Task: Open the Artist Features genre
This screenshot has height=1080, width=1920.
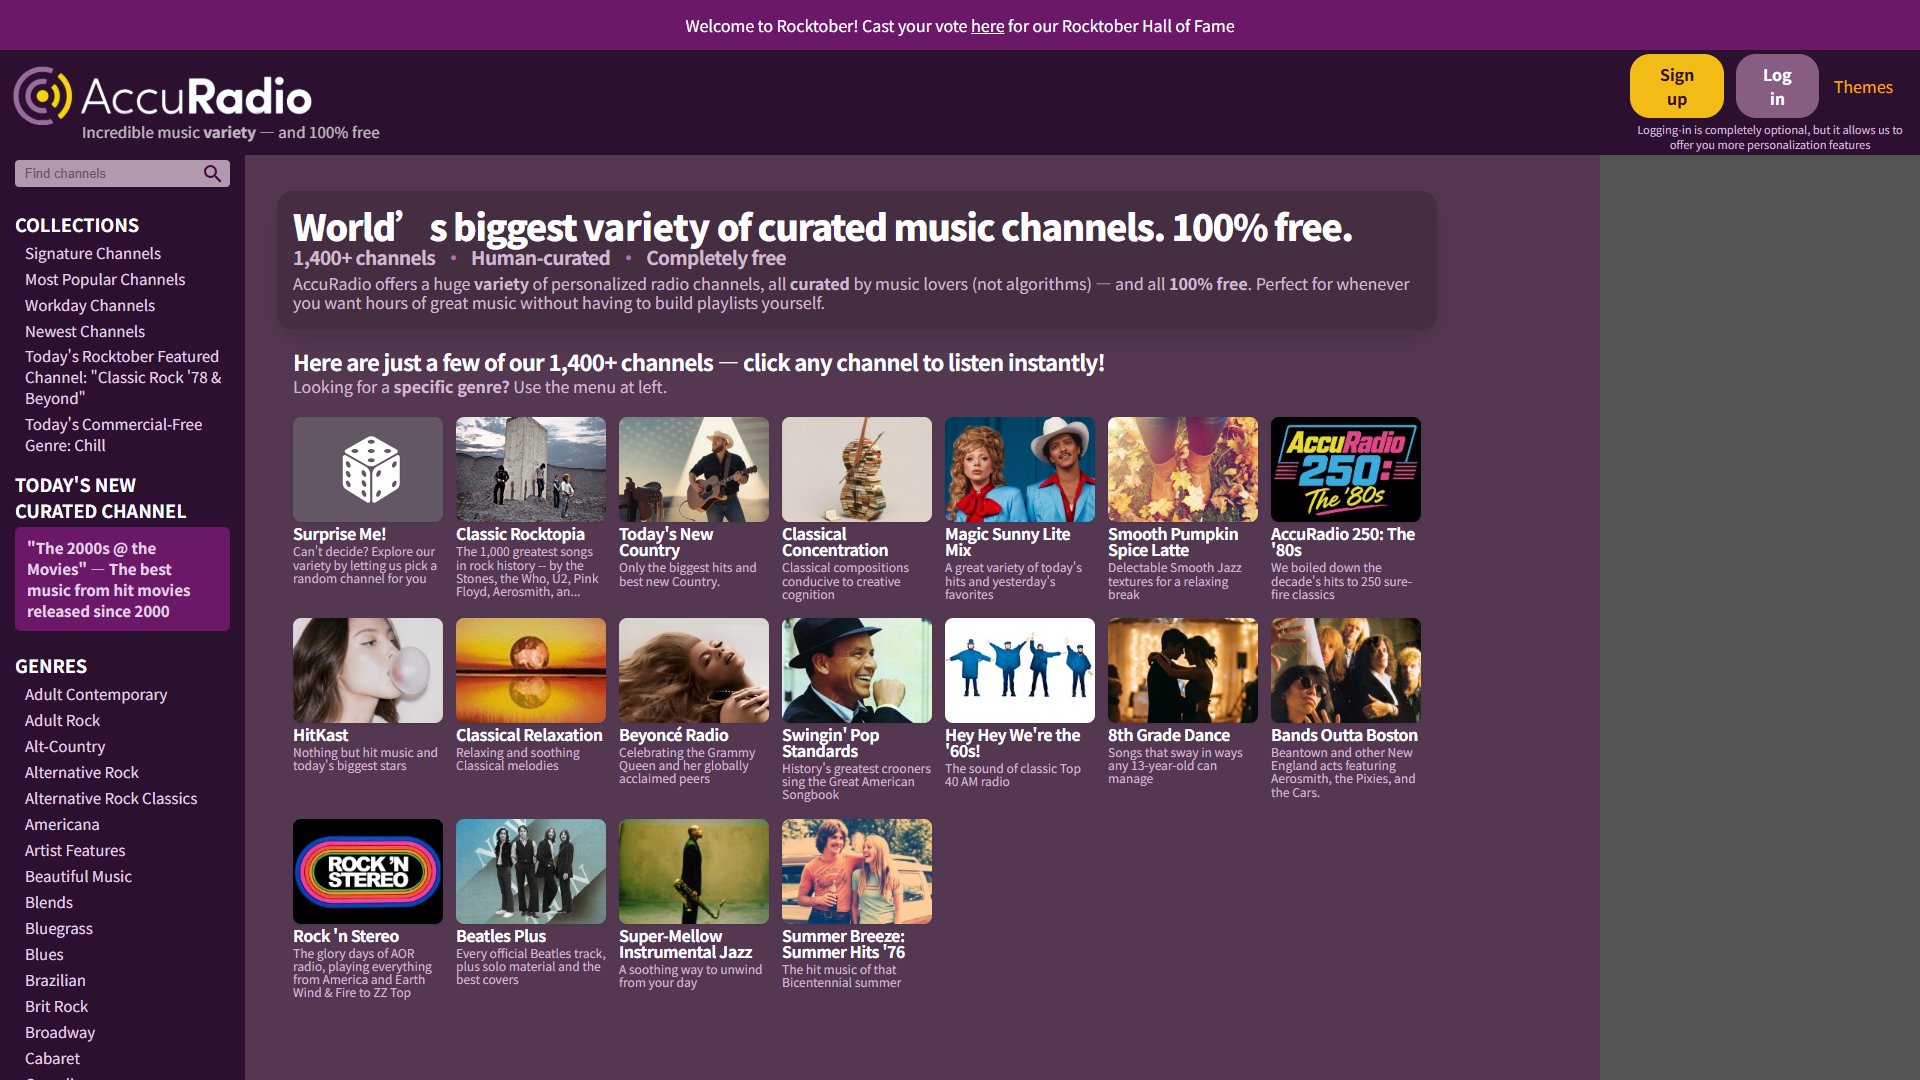Action: click(x=75, y=851)
